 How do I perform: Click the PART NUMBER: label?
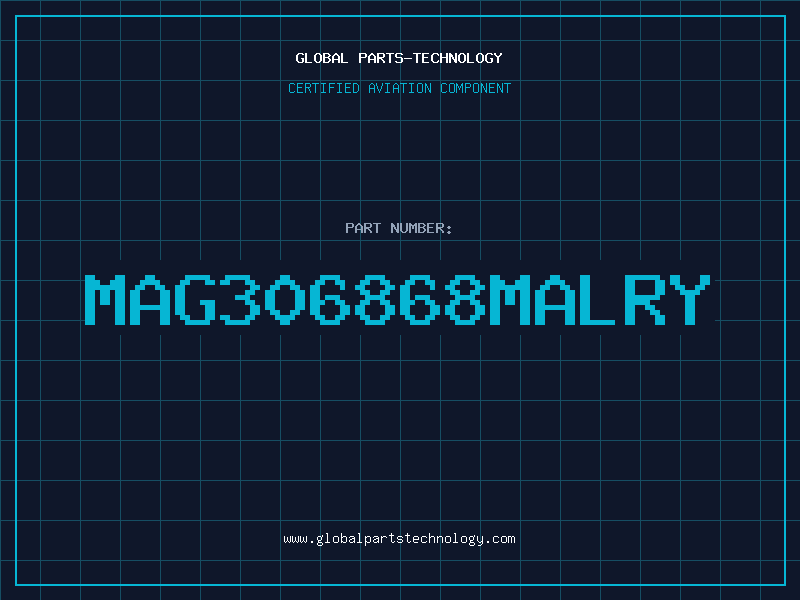pyautogui.click(x=399, y=228)
